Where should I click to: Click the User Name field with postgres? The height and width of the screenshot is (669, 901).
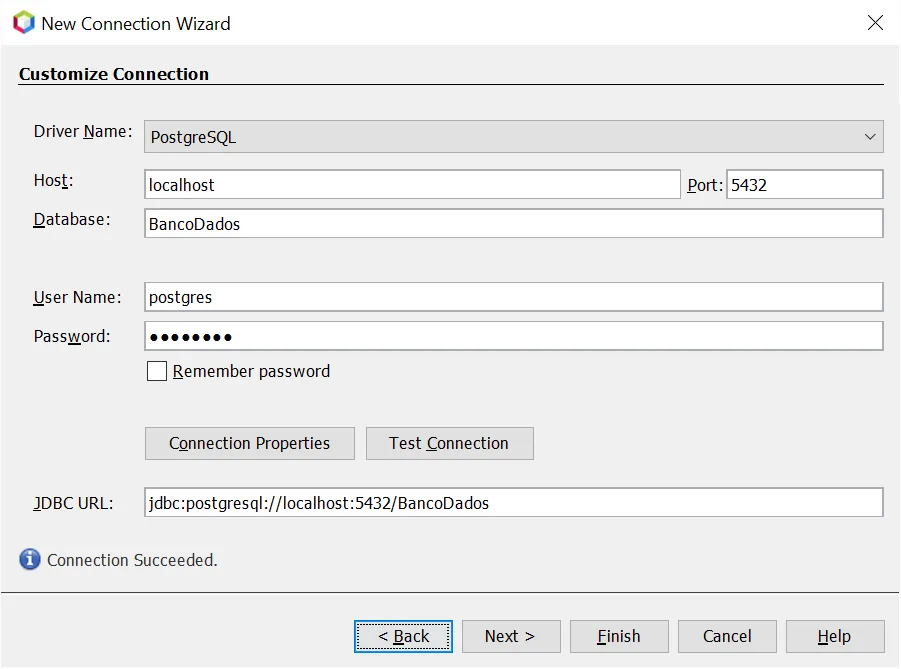[x=513, y=297]
